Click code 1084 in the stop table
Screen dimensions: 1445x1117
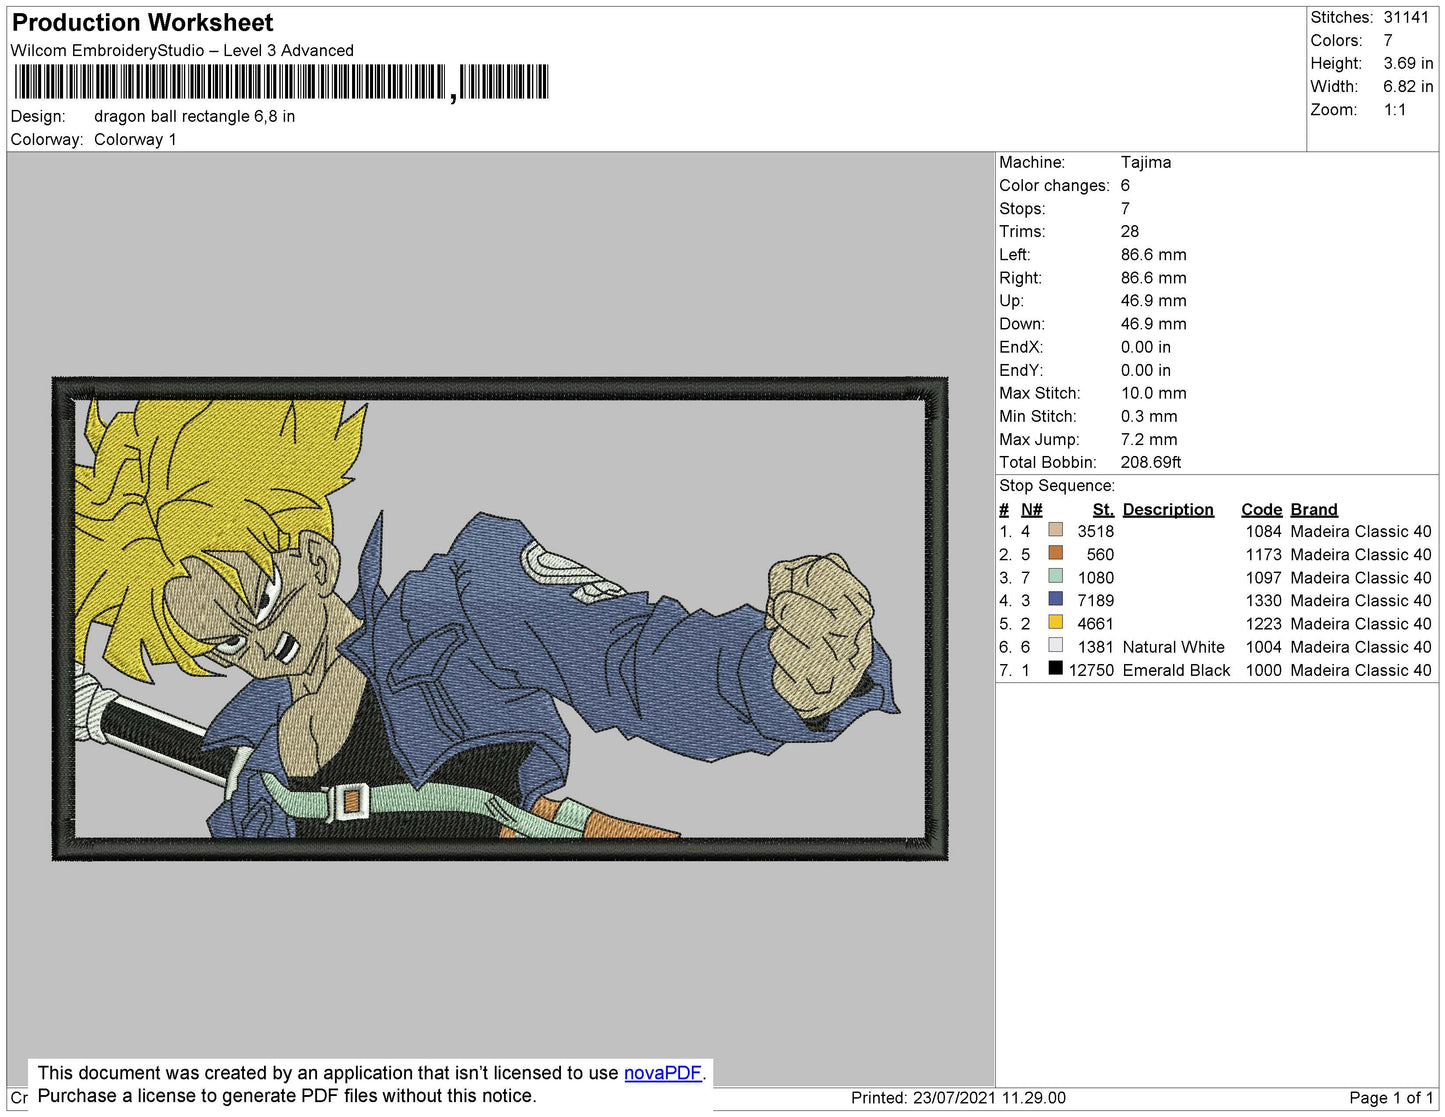point(1263,531)
